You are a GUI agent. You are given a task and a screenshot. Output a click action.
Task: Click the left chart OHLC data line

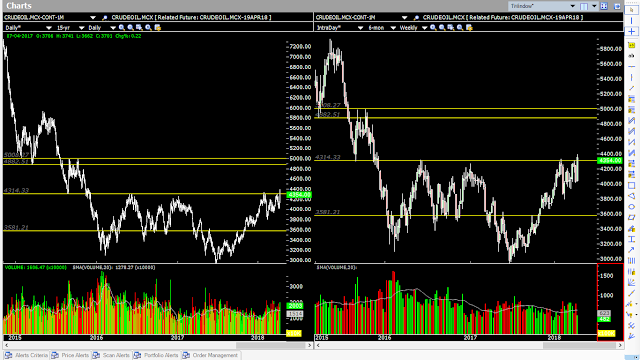click(73, 36)
